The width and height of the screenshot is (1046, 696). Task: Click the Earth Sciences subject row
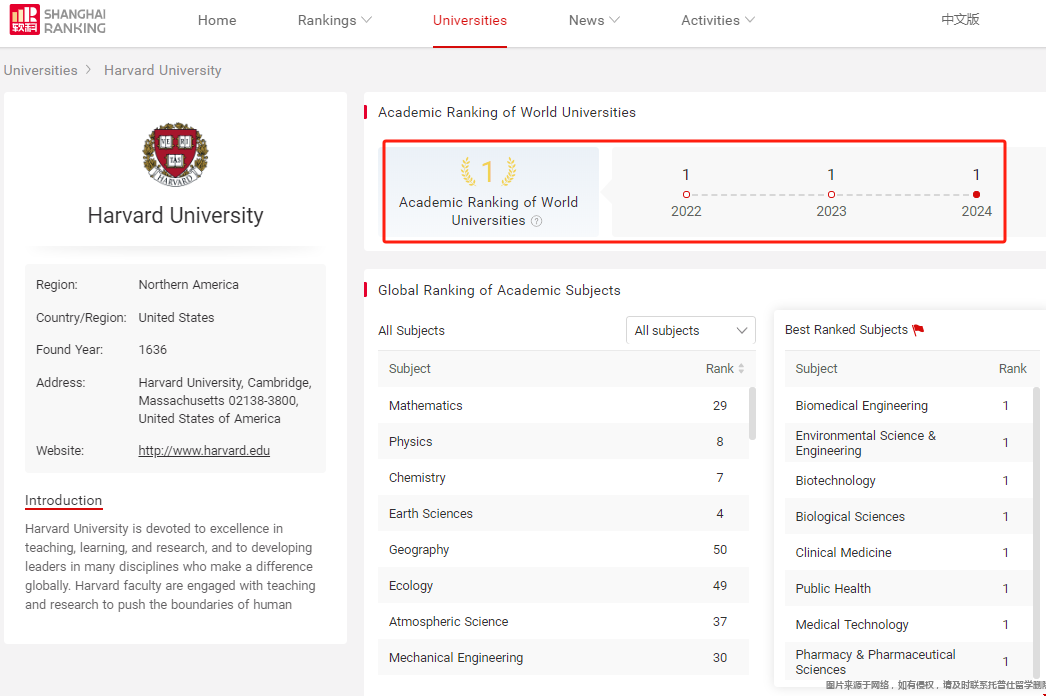coord(563,514)
